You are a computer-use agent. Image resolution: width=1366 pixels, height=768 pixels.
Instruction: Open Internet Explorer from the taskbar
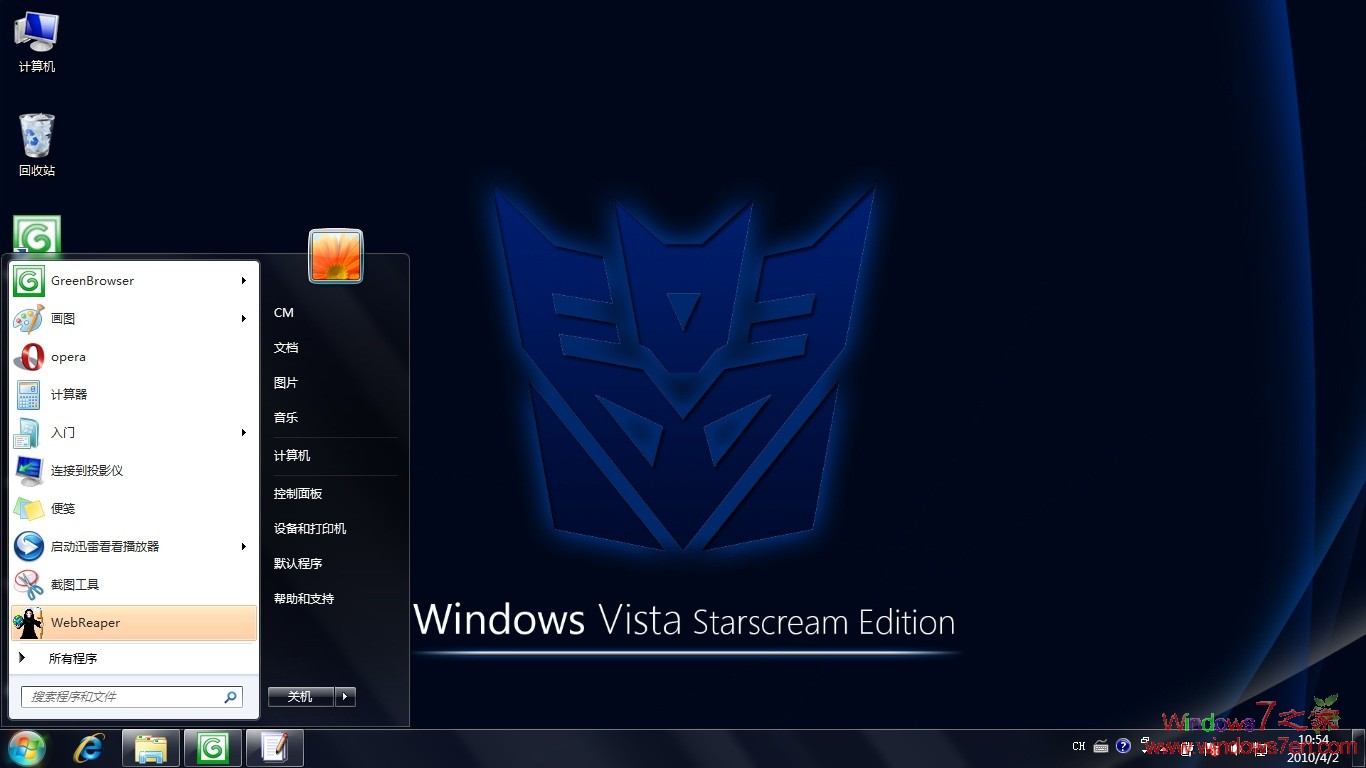(88, 747)
